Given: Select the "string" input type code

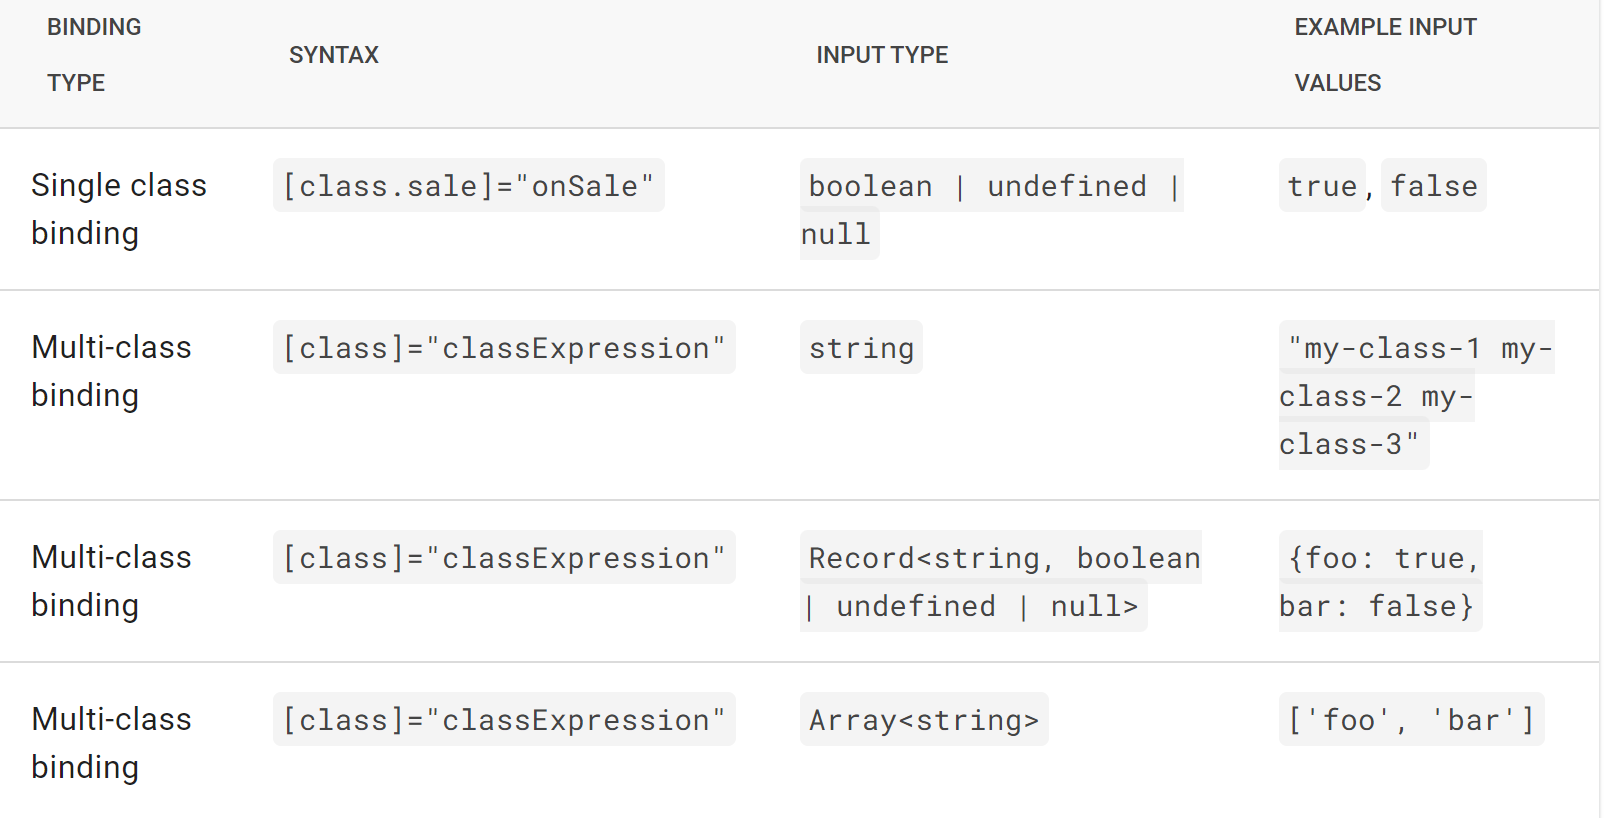Looking at the screenshot, I should coord(861,348).
